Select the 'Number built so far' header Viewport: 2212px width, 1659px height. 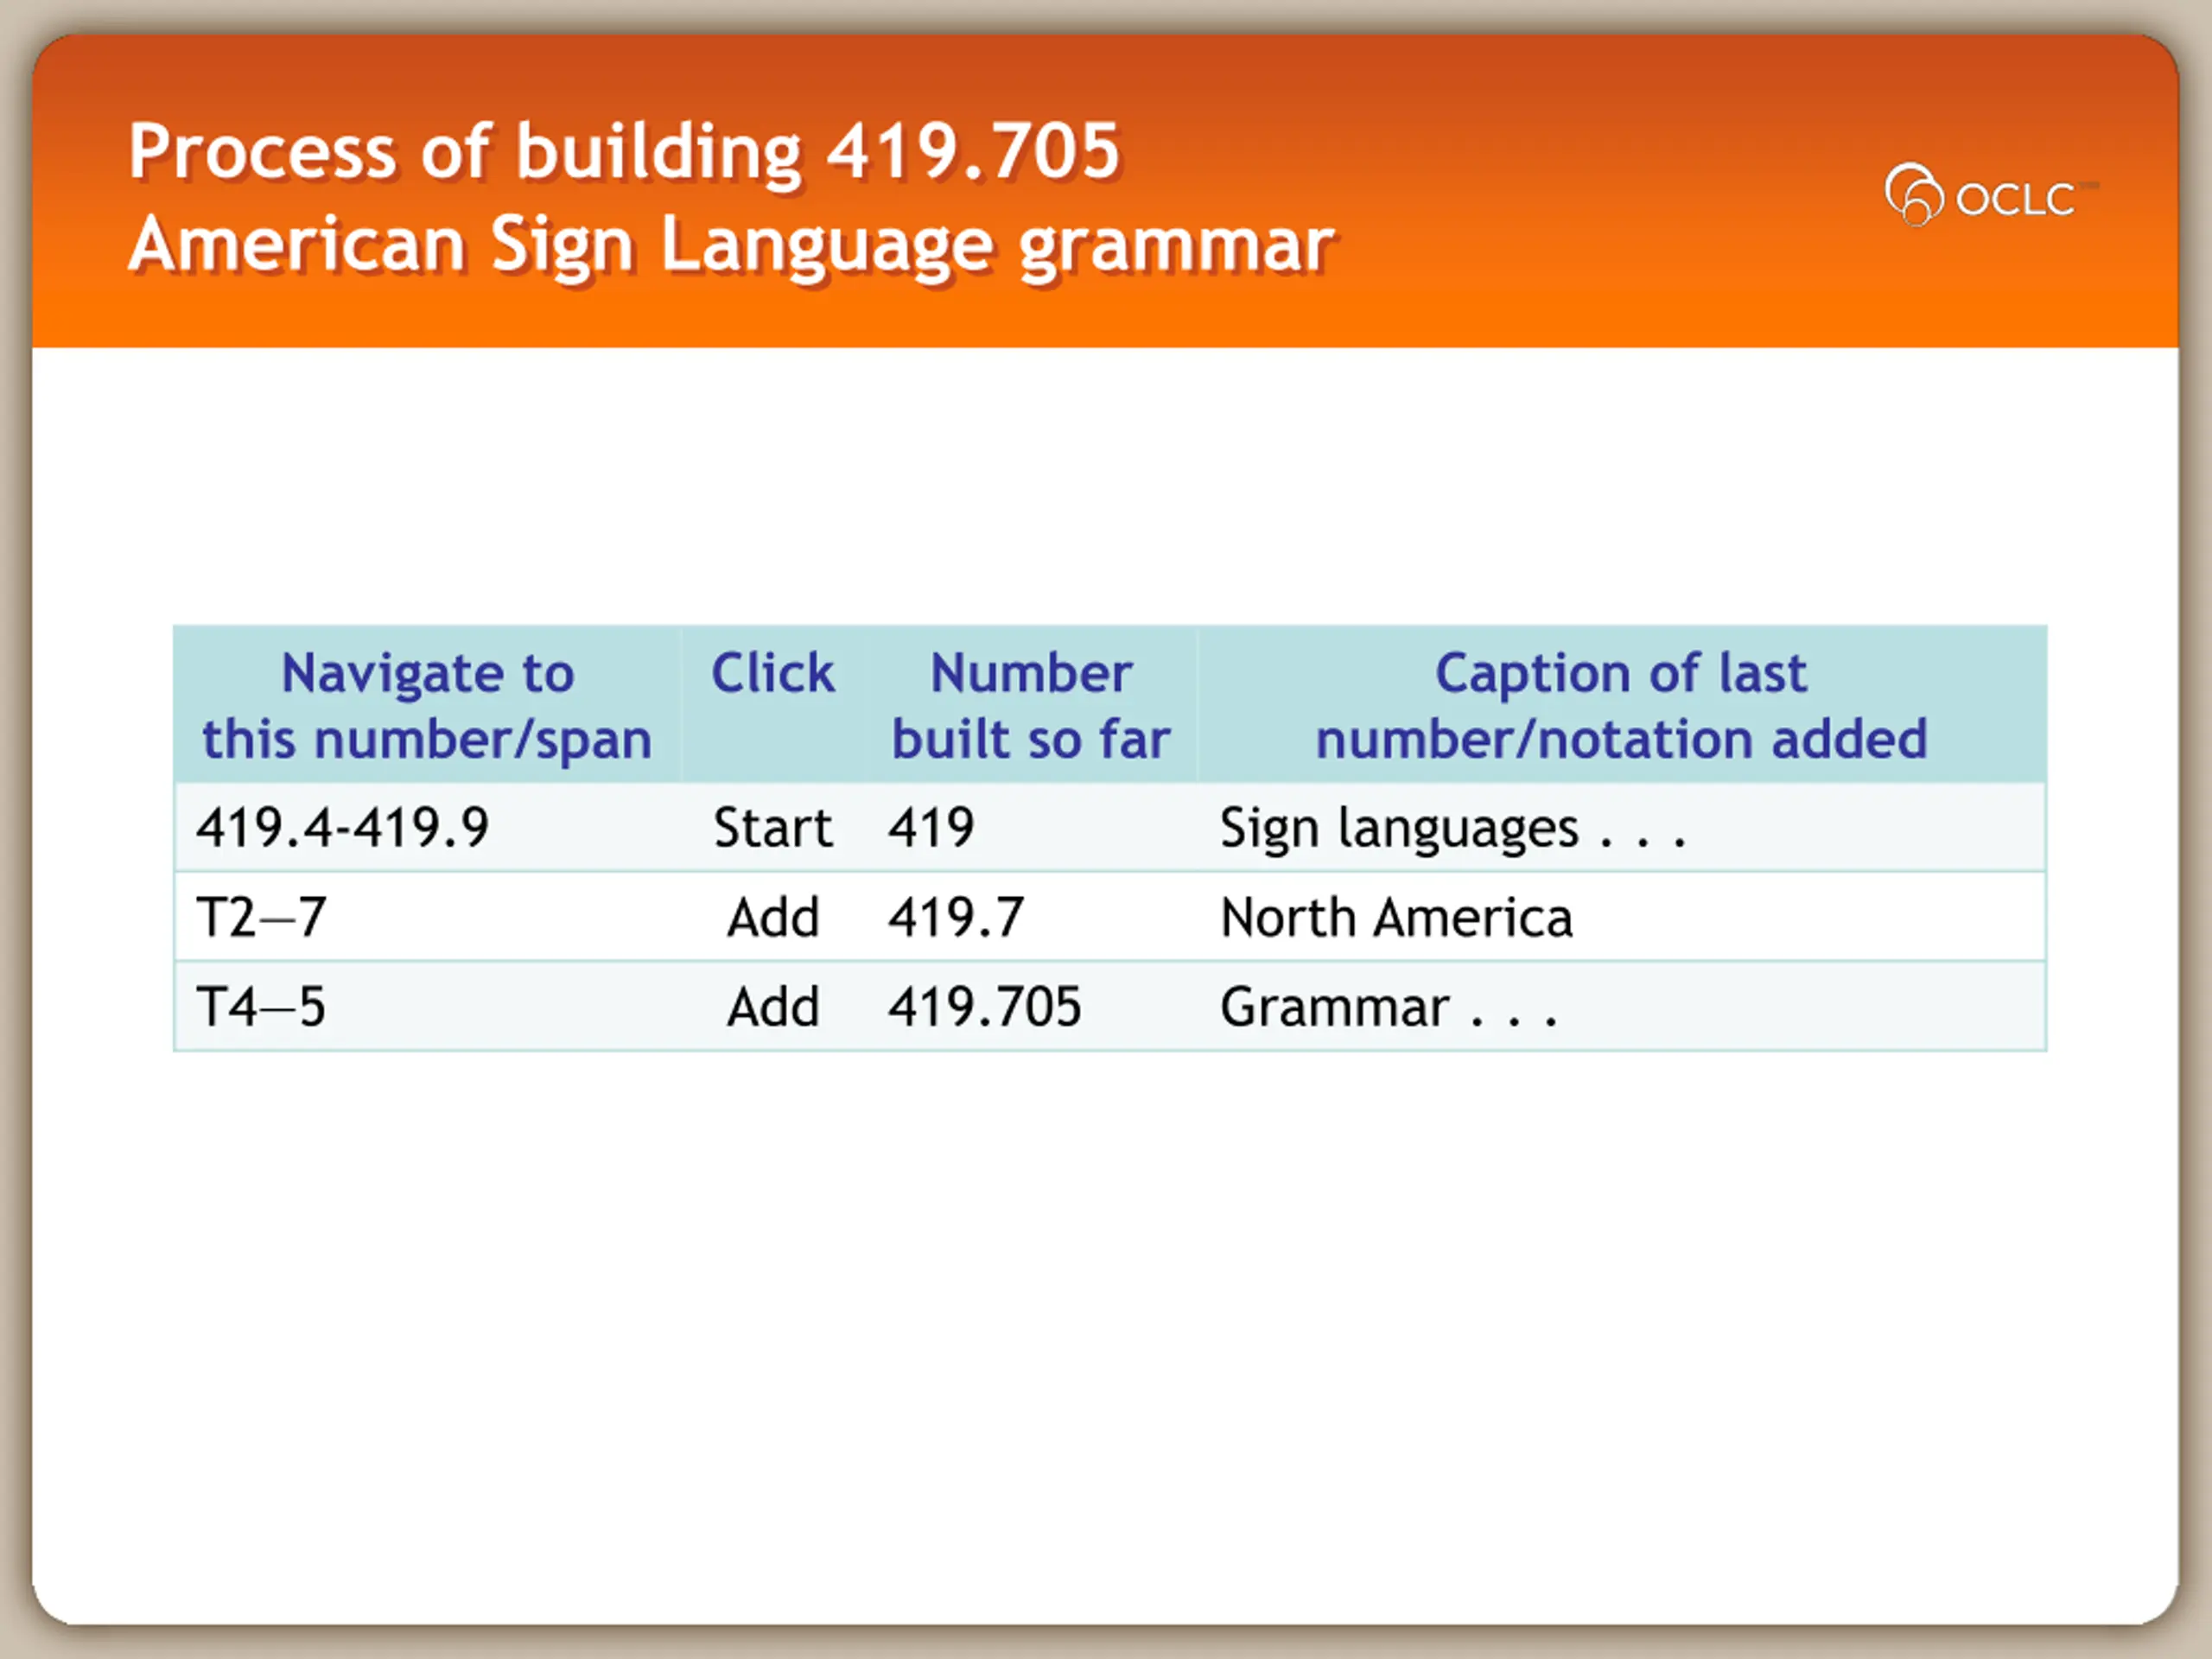(x=1030, y=706)
